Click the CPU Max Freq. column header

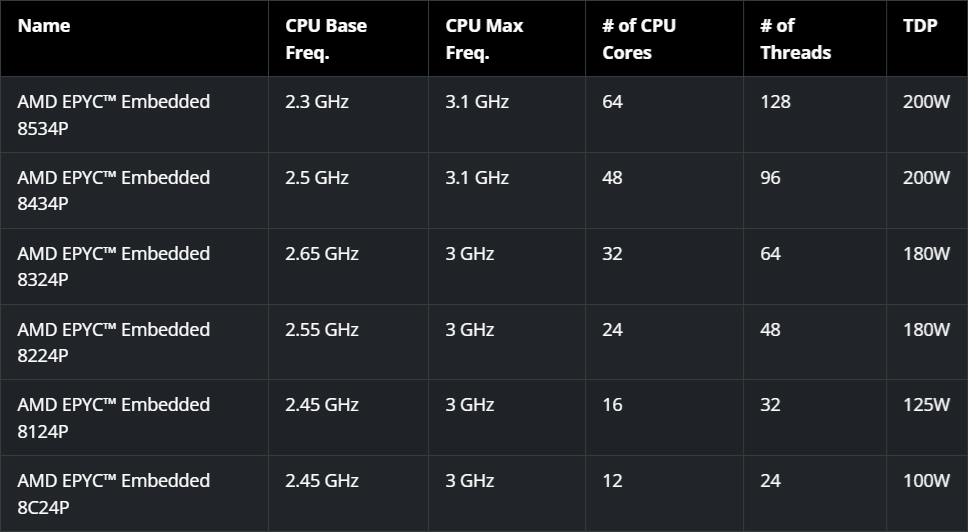[484, 39]
